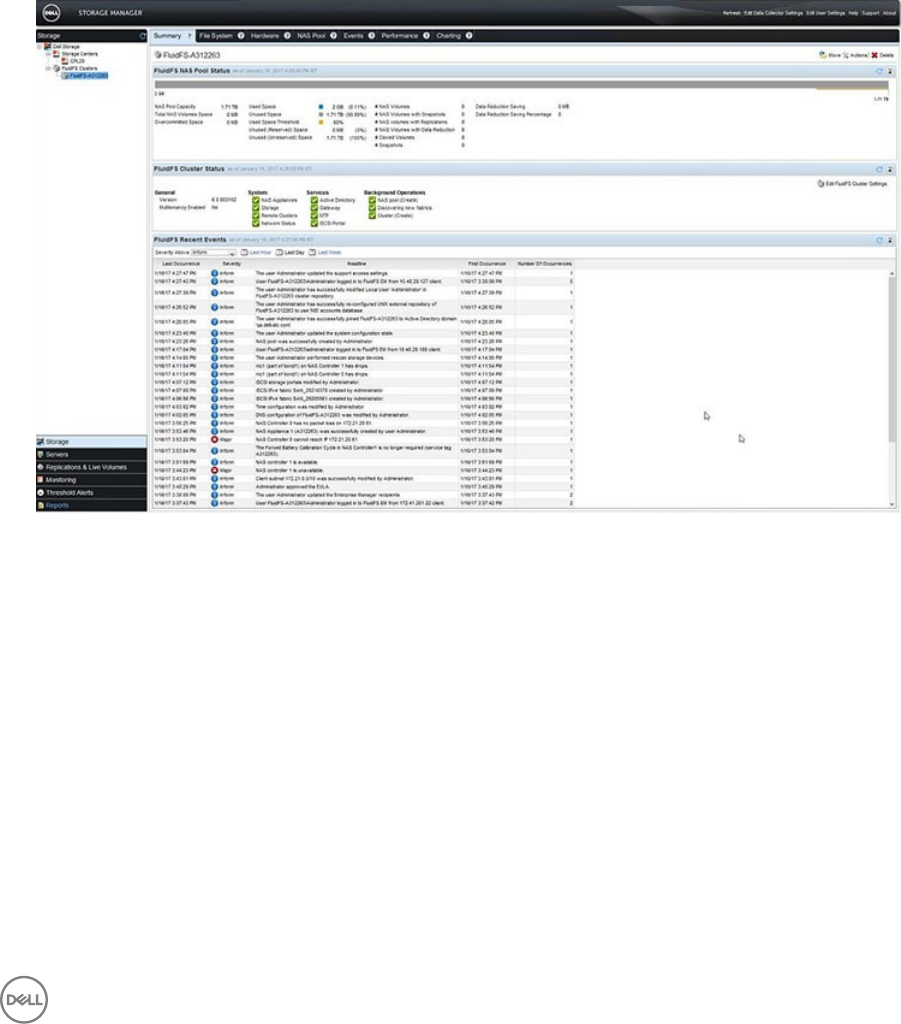Click the events table vertical scrollbar
Screen dimensions: 901x1024
(892, 389)
